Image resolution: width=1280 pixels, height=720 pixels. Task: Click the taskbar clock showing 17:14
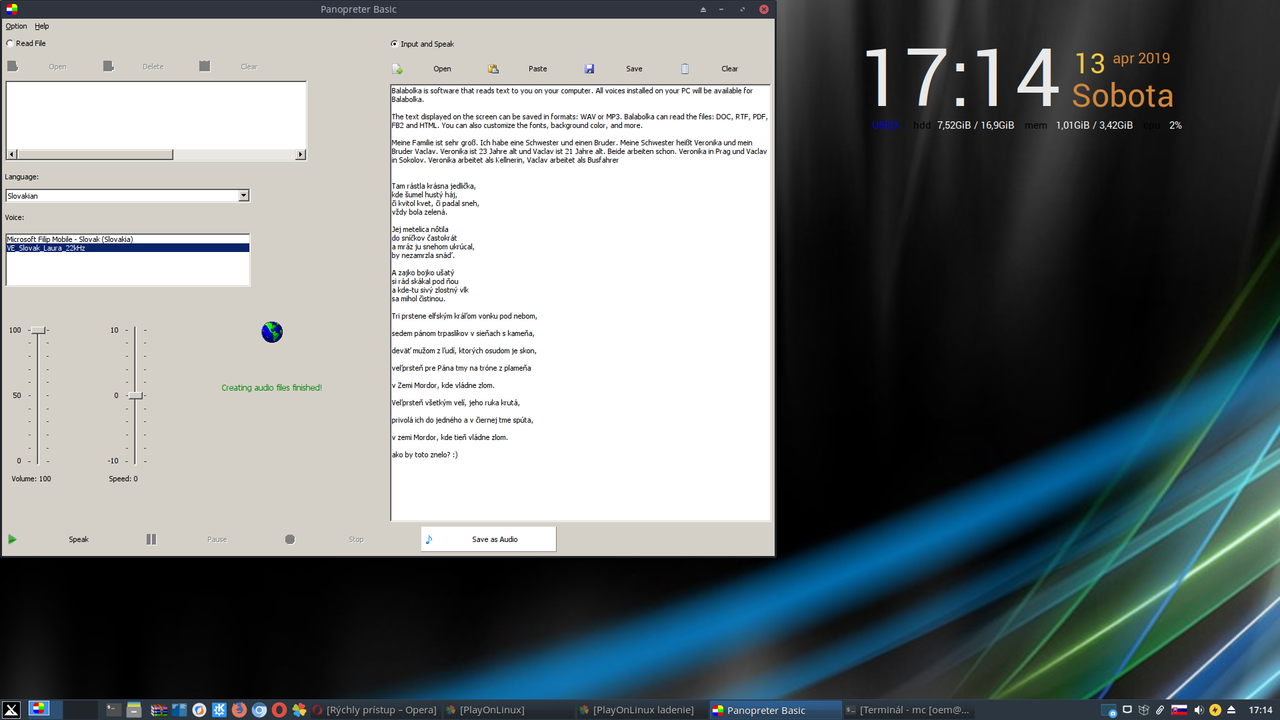coord(1260,710)
